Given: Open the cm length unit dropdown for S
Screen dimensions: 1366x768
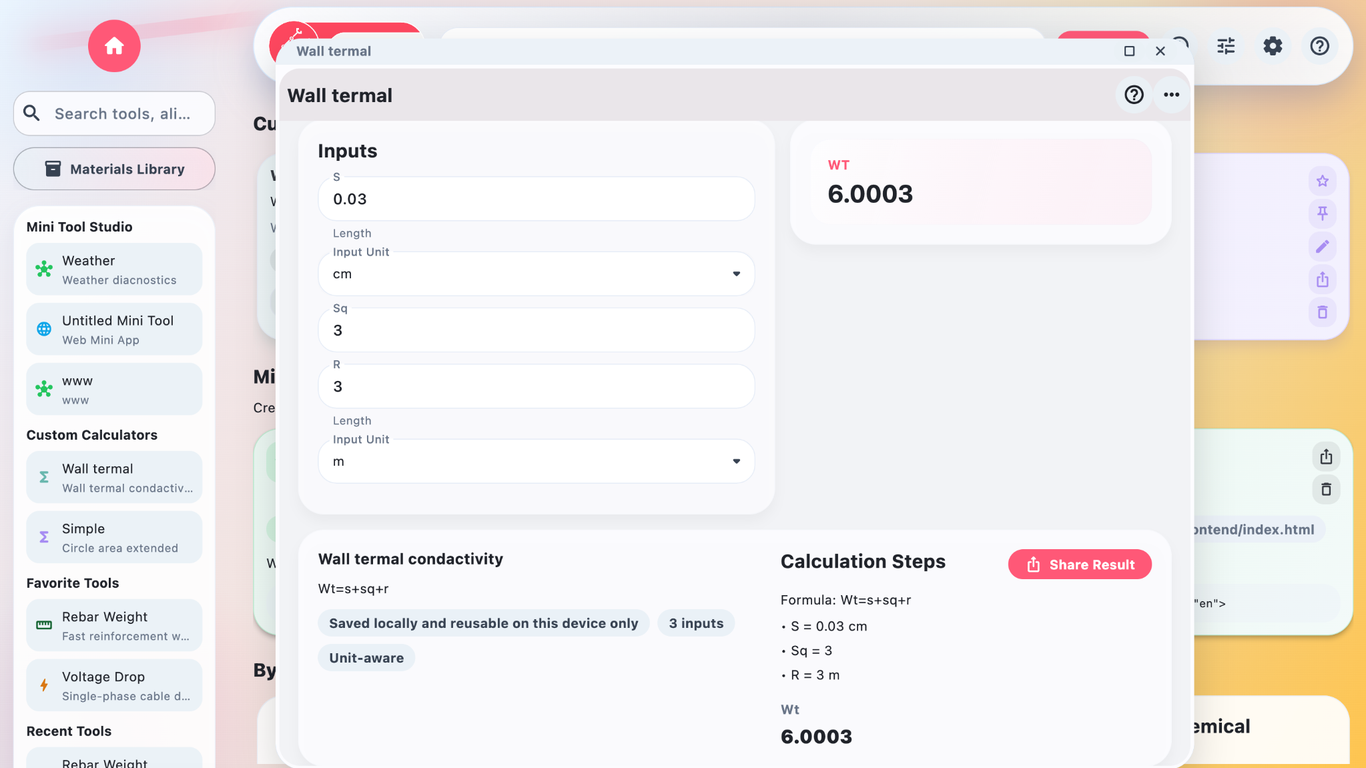Looking at the screenshot, I should 536,273.
